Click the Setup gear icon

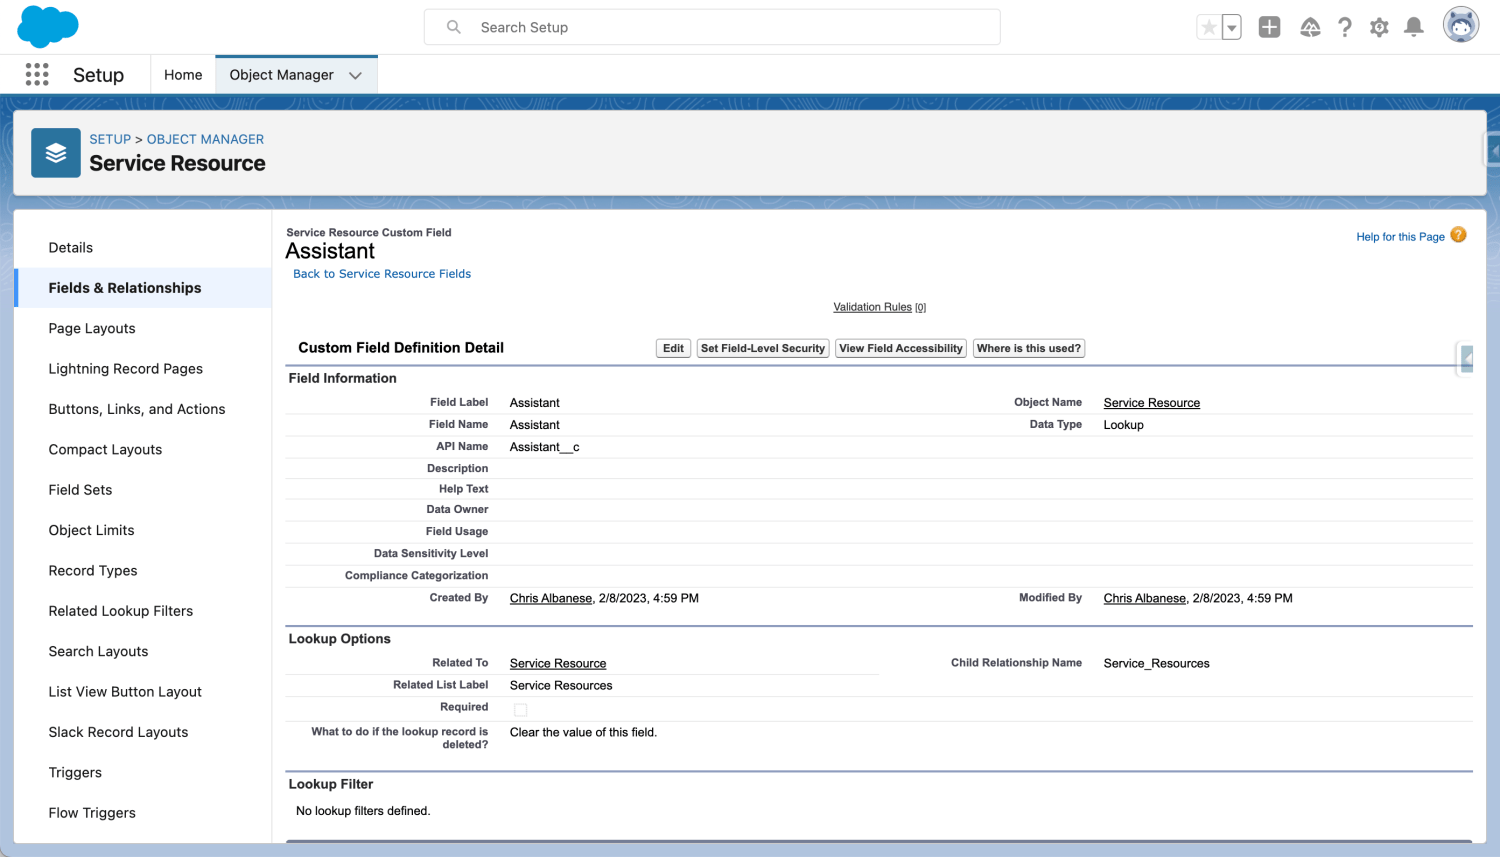tap(1379, 27)
